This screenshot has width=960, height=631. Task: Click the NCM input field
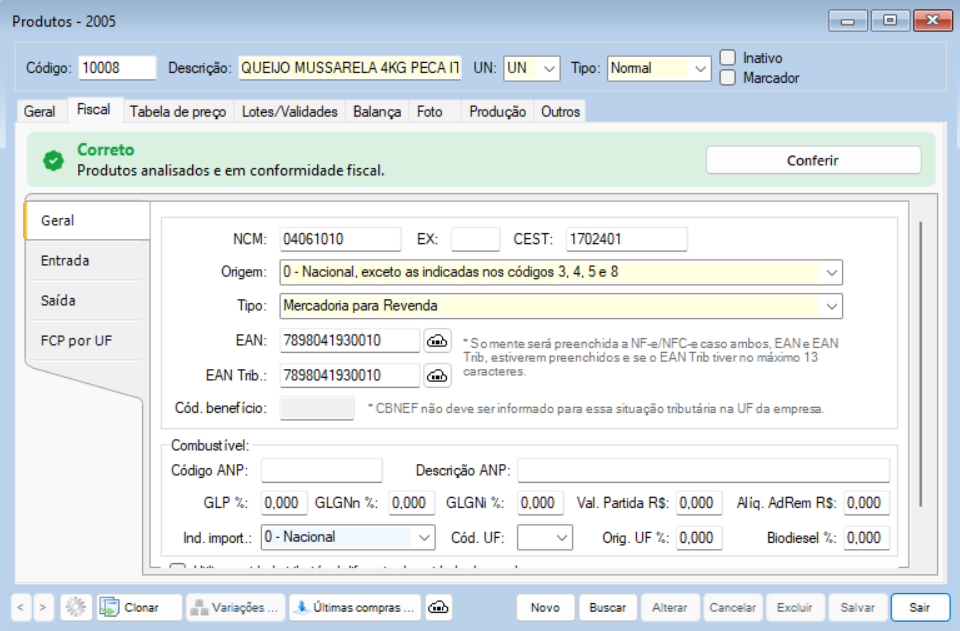pos(340,239)
